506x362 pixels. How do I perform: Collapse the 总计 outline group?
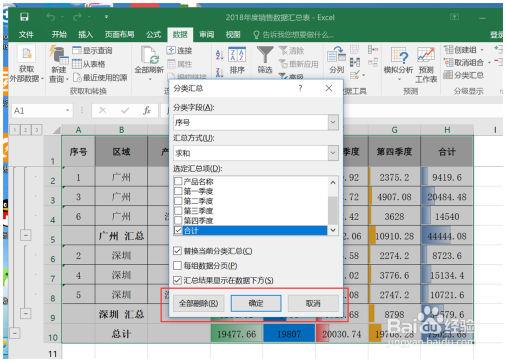point(14,333)
